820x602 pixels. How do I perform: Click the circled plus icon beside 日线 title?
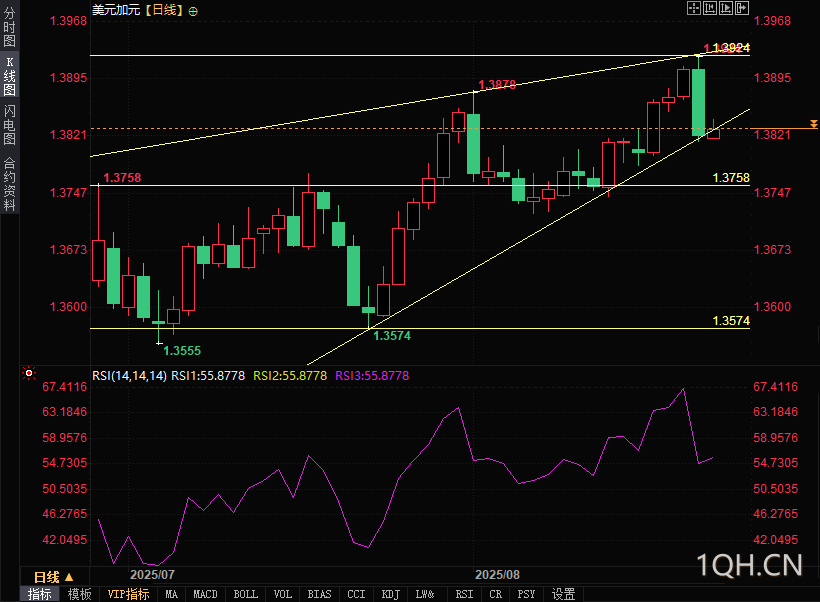(193, 10)
